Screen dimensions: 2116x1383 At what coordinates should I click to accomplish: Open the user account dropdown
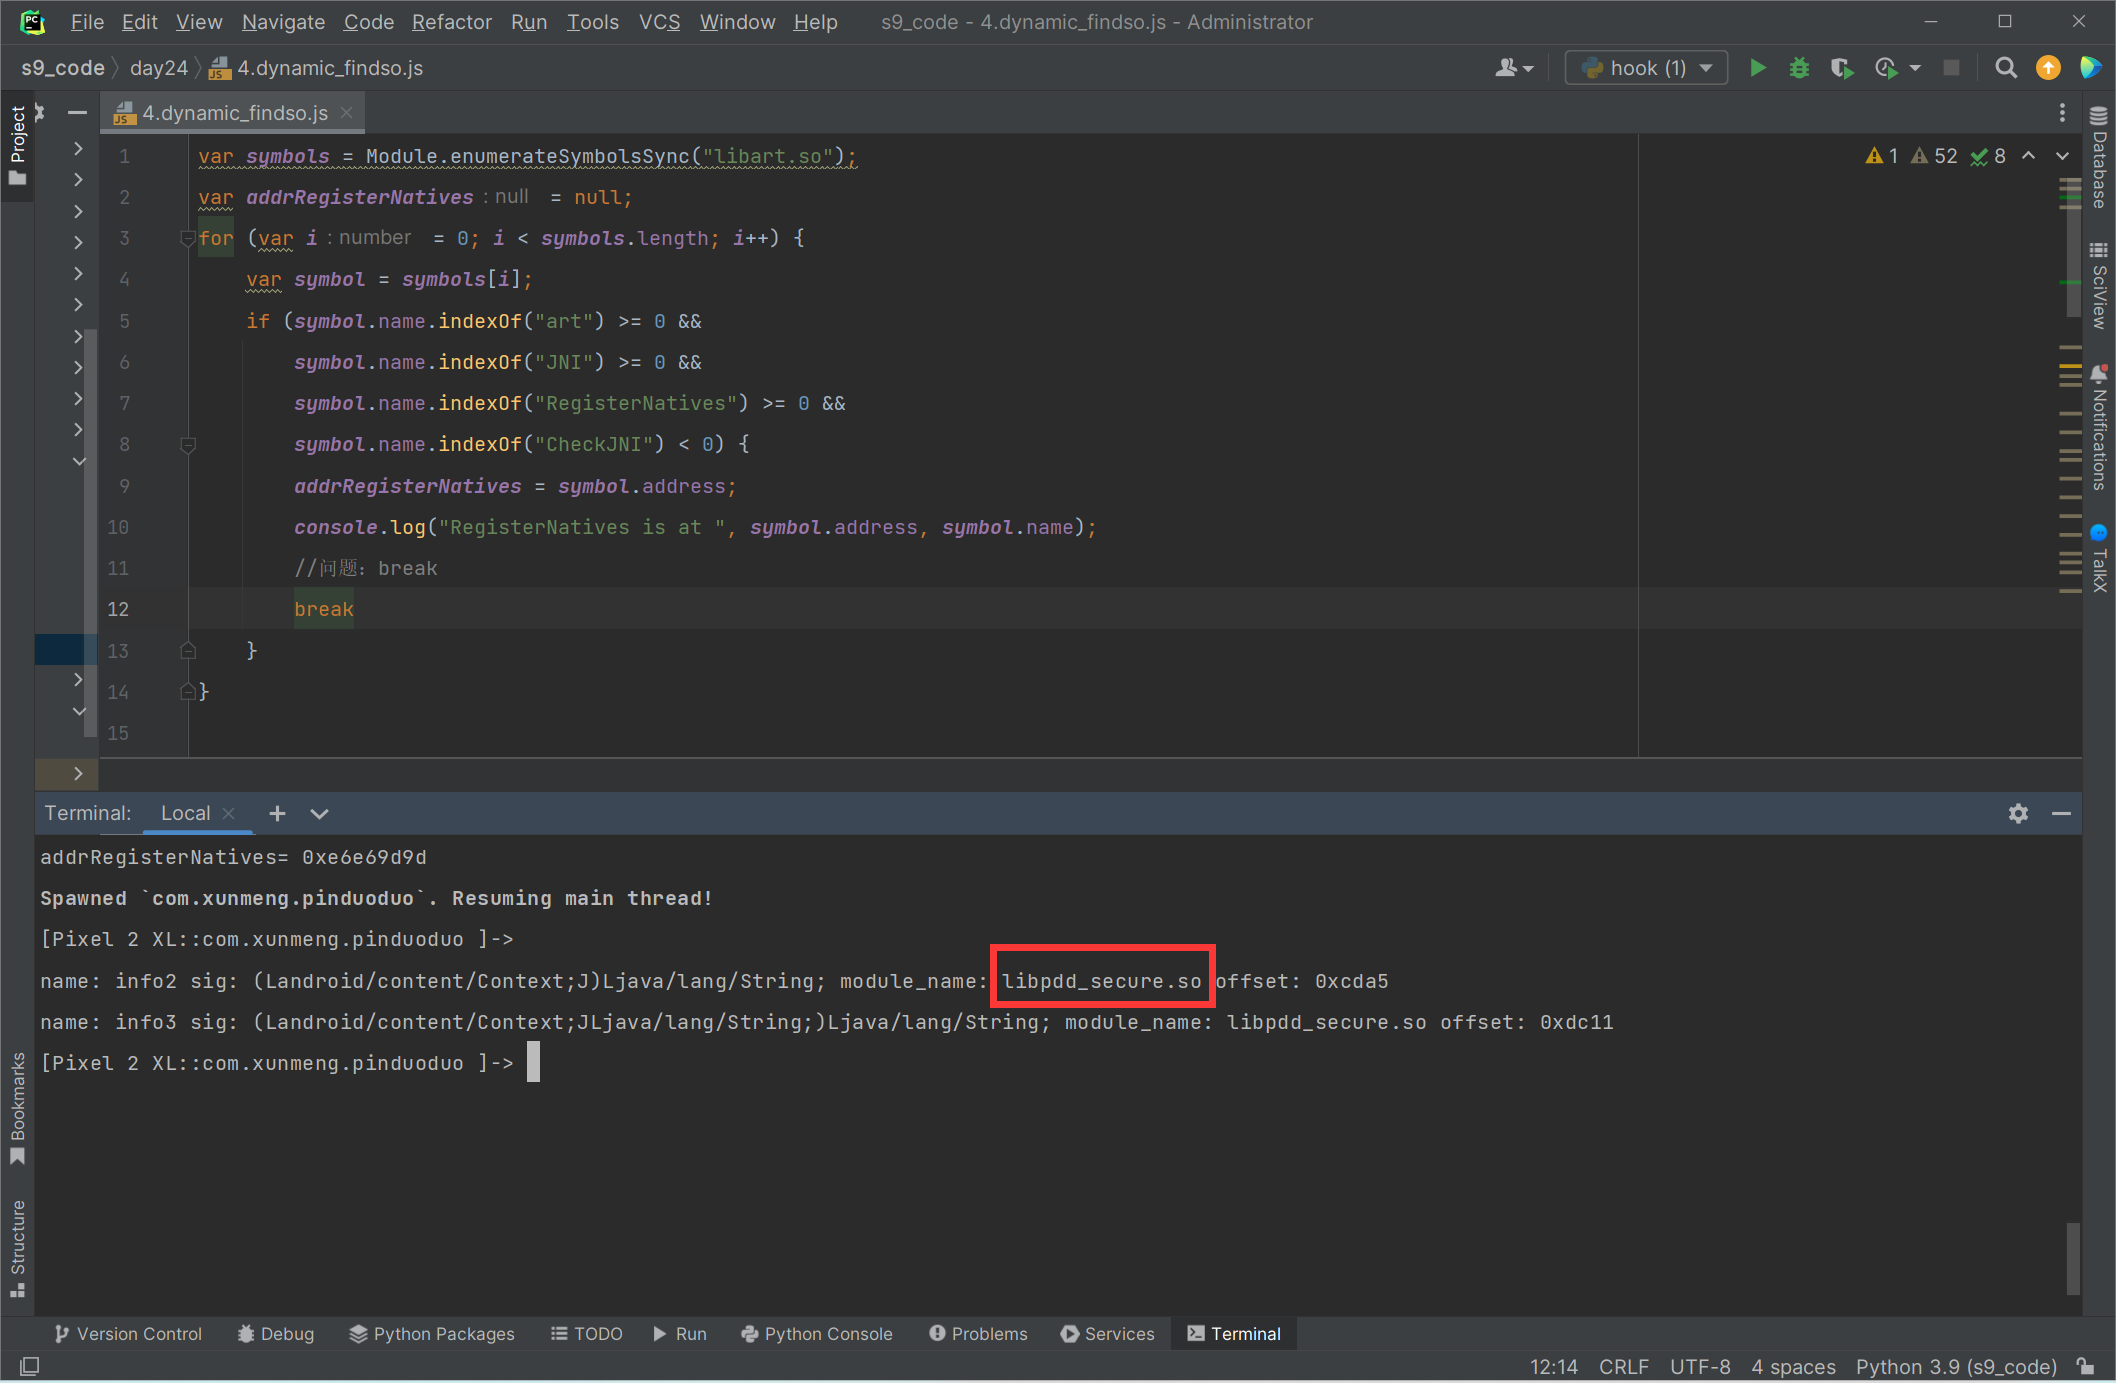coord(1514,68)
